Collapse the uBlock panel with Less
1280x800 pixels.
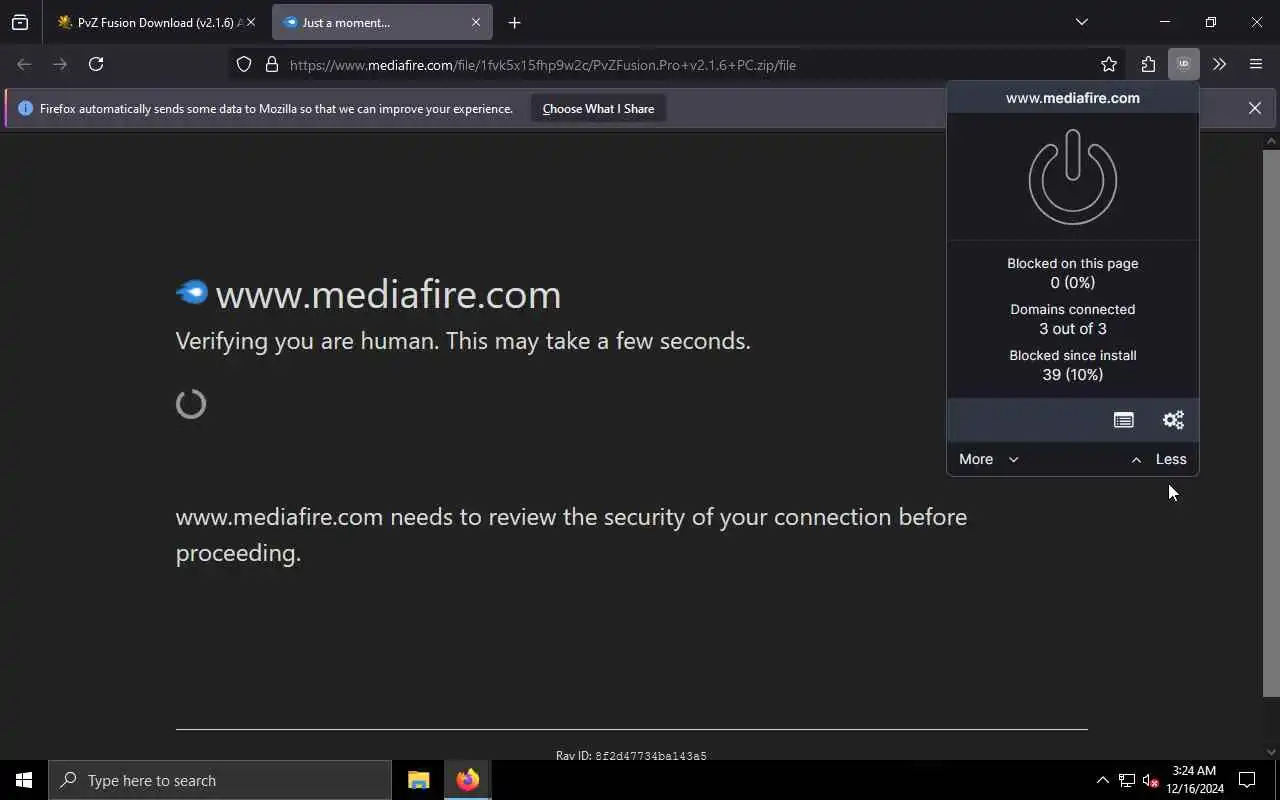pyautogui.click(x=1158, y=459)
